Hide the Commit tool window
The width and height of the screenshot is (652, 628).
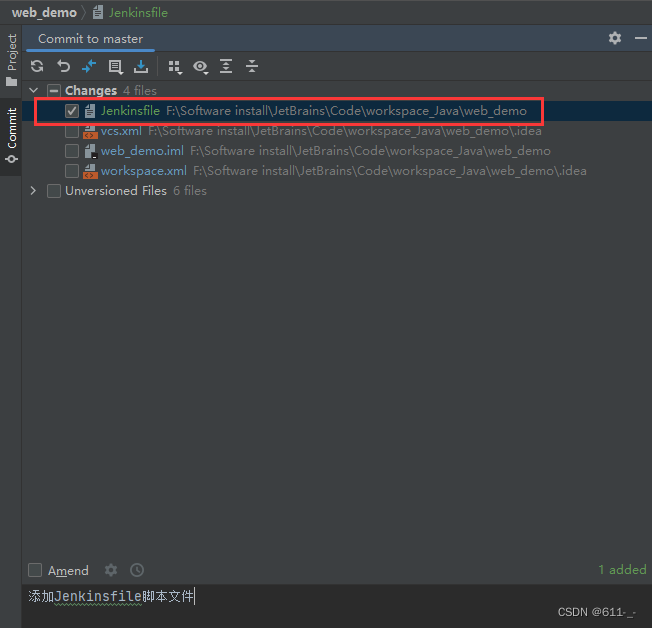pyautogui.click(x=641, y=38)
